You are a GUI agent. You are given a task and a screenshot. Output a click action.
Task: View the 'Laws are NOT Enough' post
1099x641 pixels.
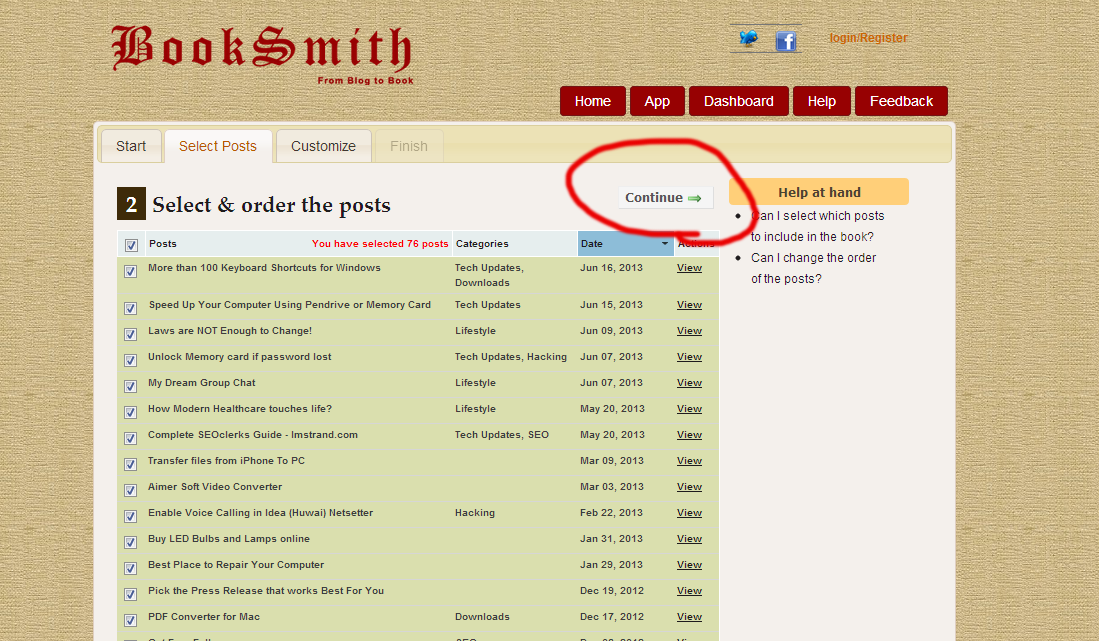coord(689,331)
